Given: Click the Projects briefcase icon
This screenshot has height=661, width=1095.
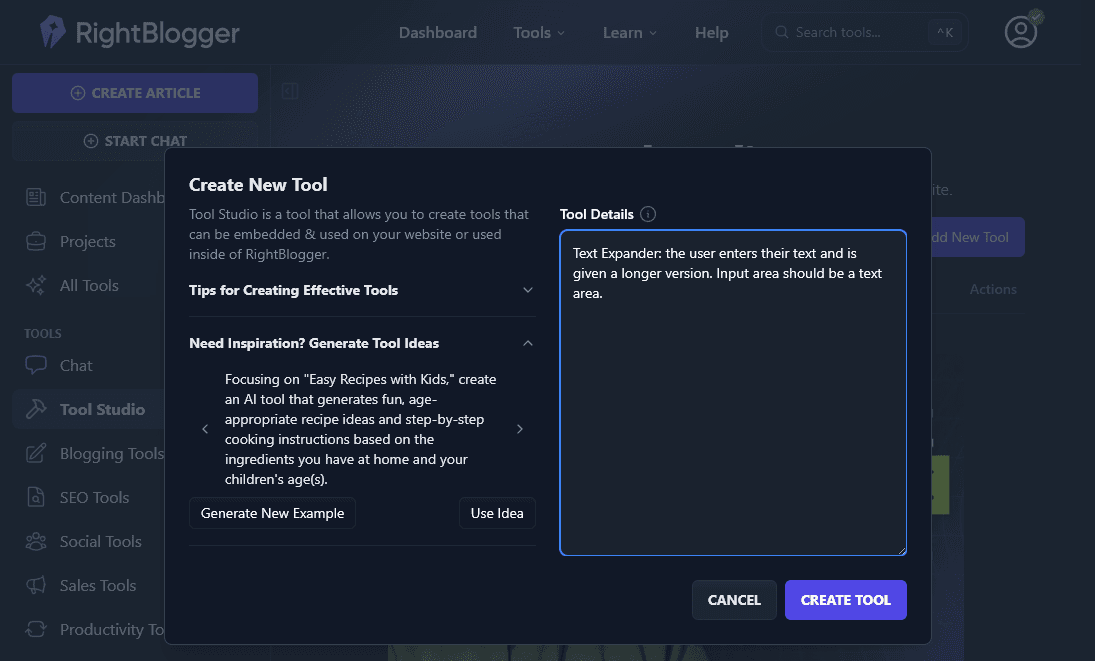Looking at the screenshot, I should (x=36, y=241).
